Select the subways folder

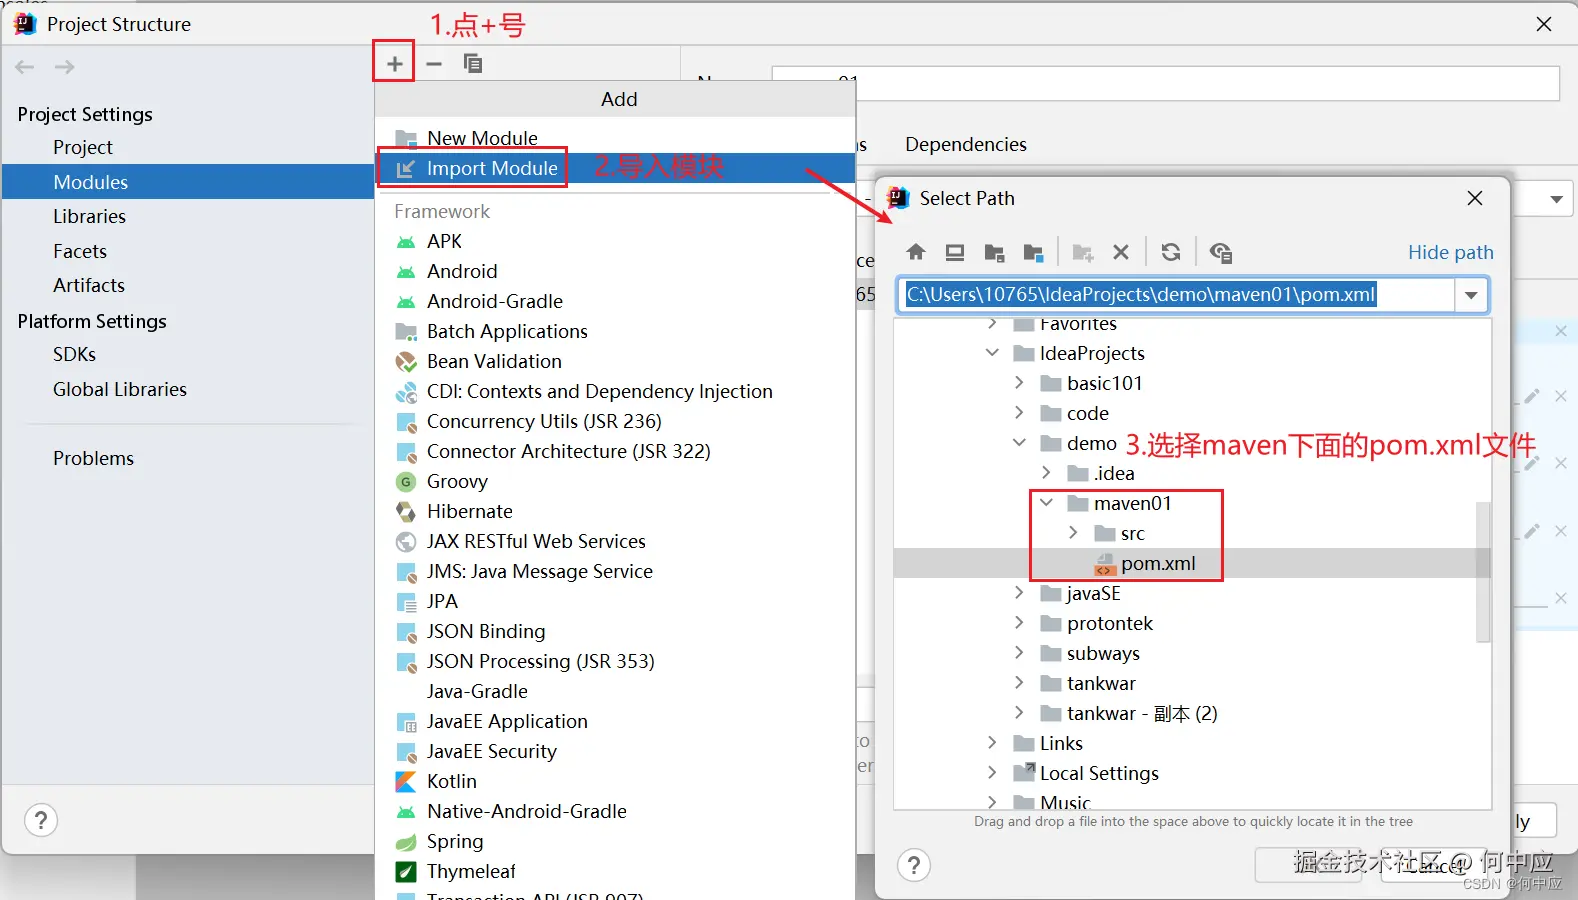tap(1103, 653)
